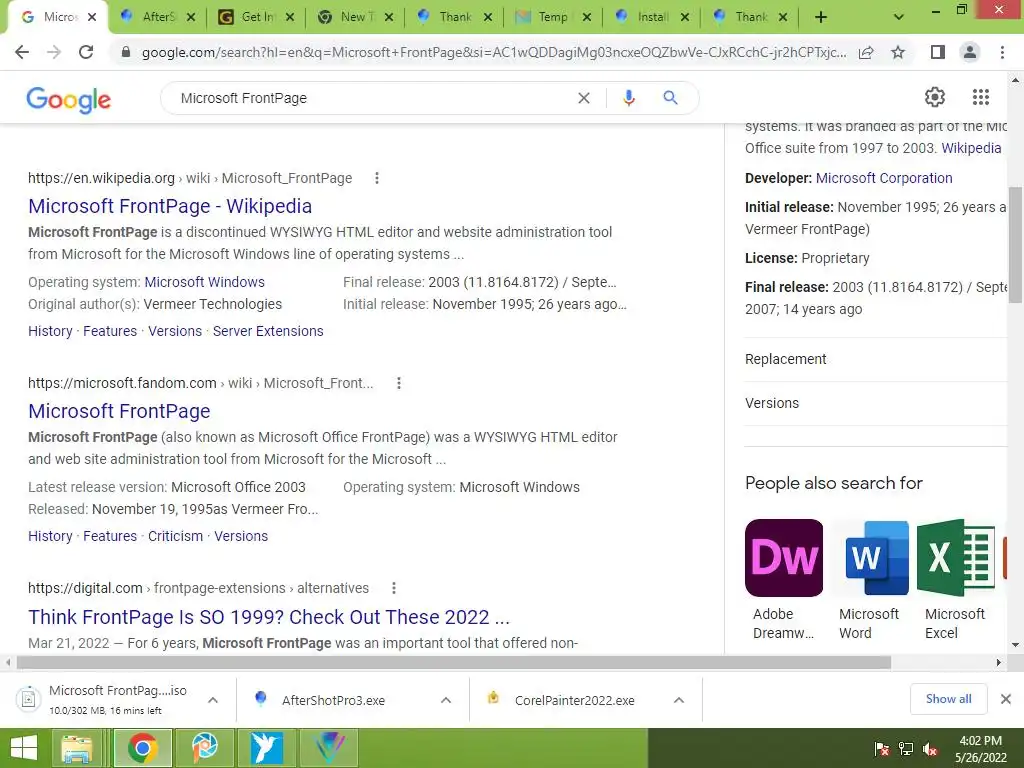The height and width of the screenshot is (768, 1024).
Task: Open the browser side panel
Action: (938, 52)
